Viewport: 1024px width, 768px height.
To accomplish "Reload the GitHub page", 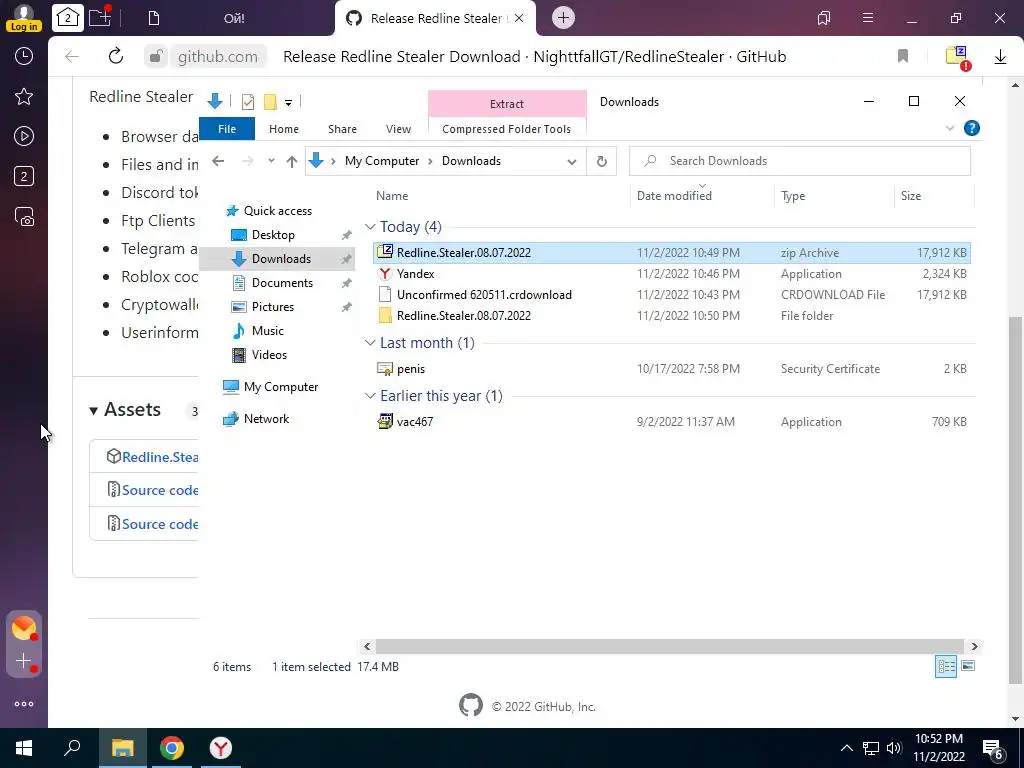I will 116,56.
